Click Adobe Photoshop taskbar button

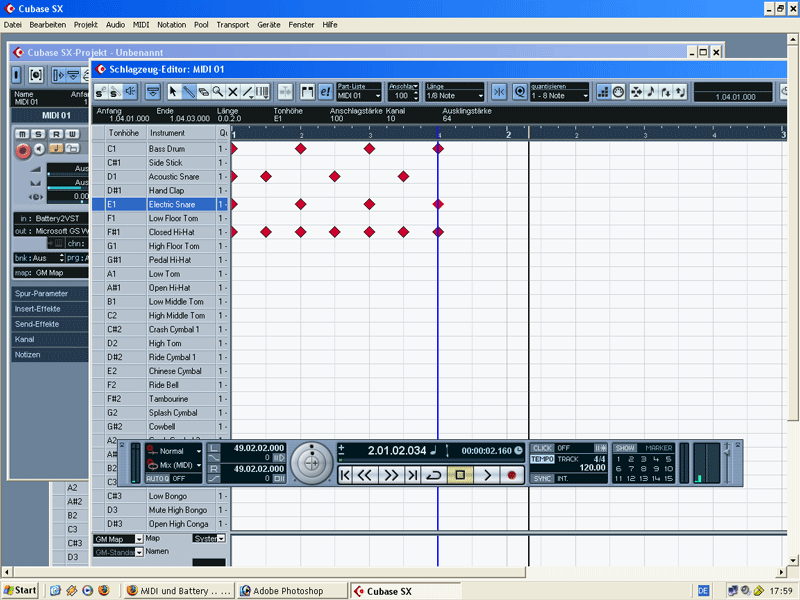click(x=292, y=591)
